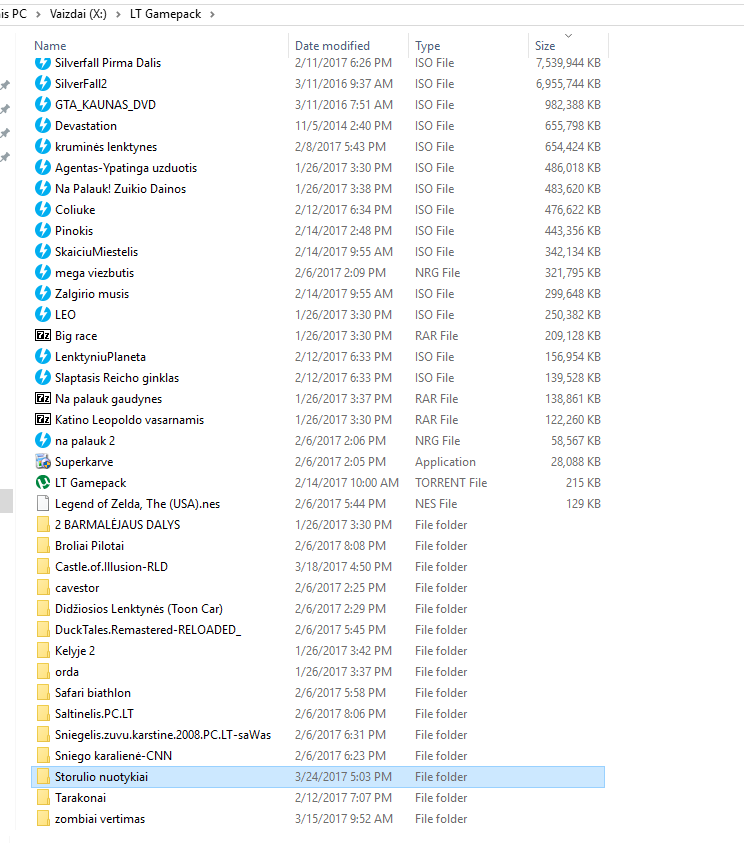Click Saltinelis.PC.LT folder name

pos(94,713)
